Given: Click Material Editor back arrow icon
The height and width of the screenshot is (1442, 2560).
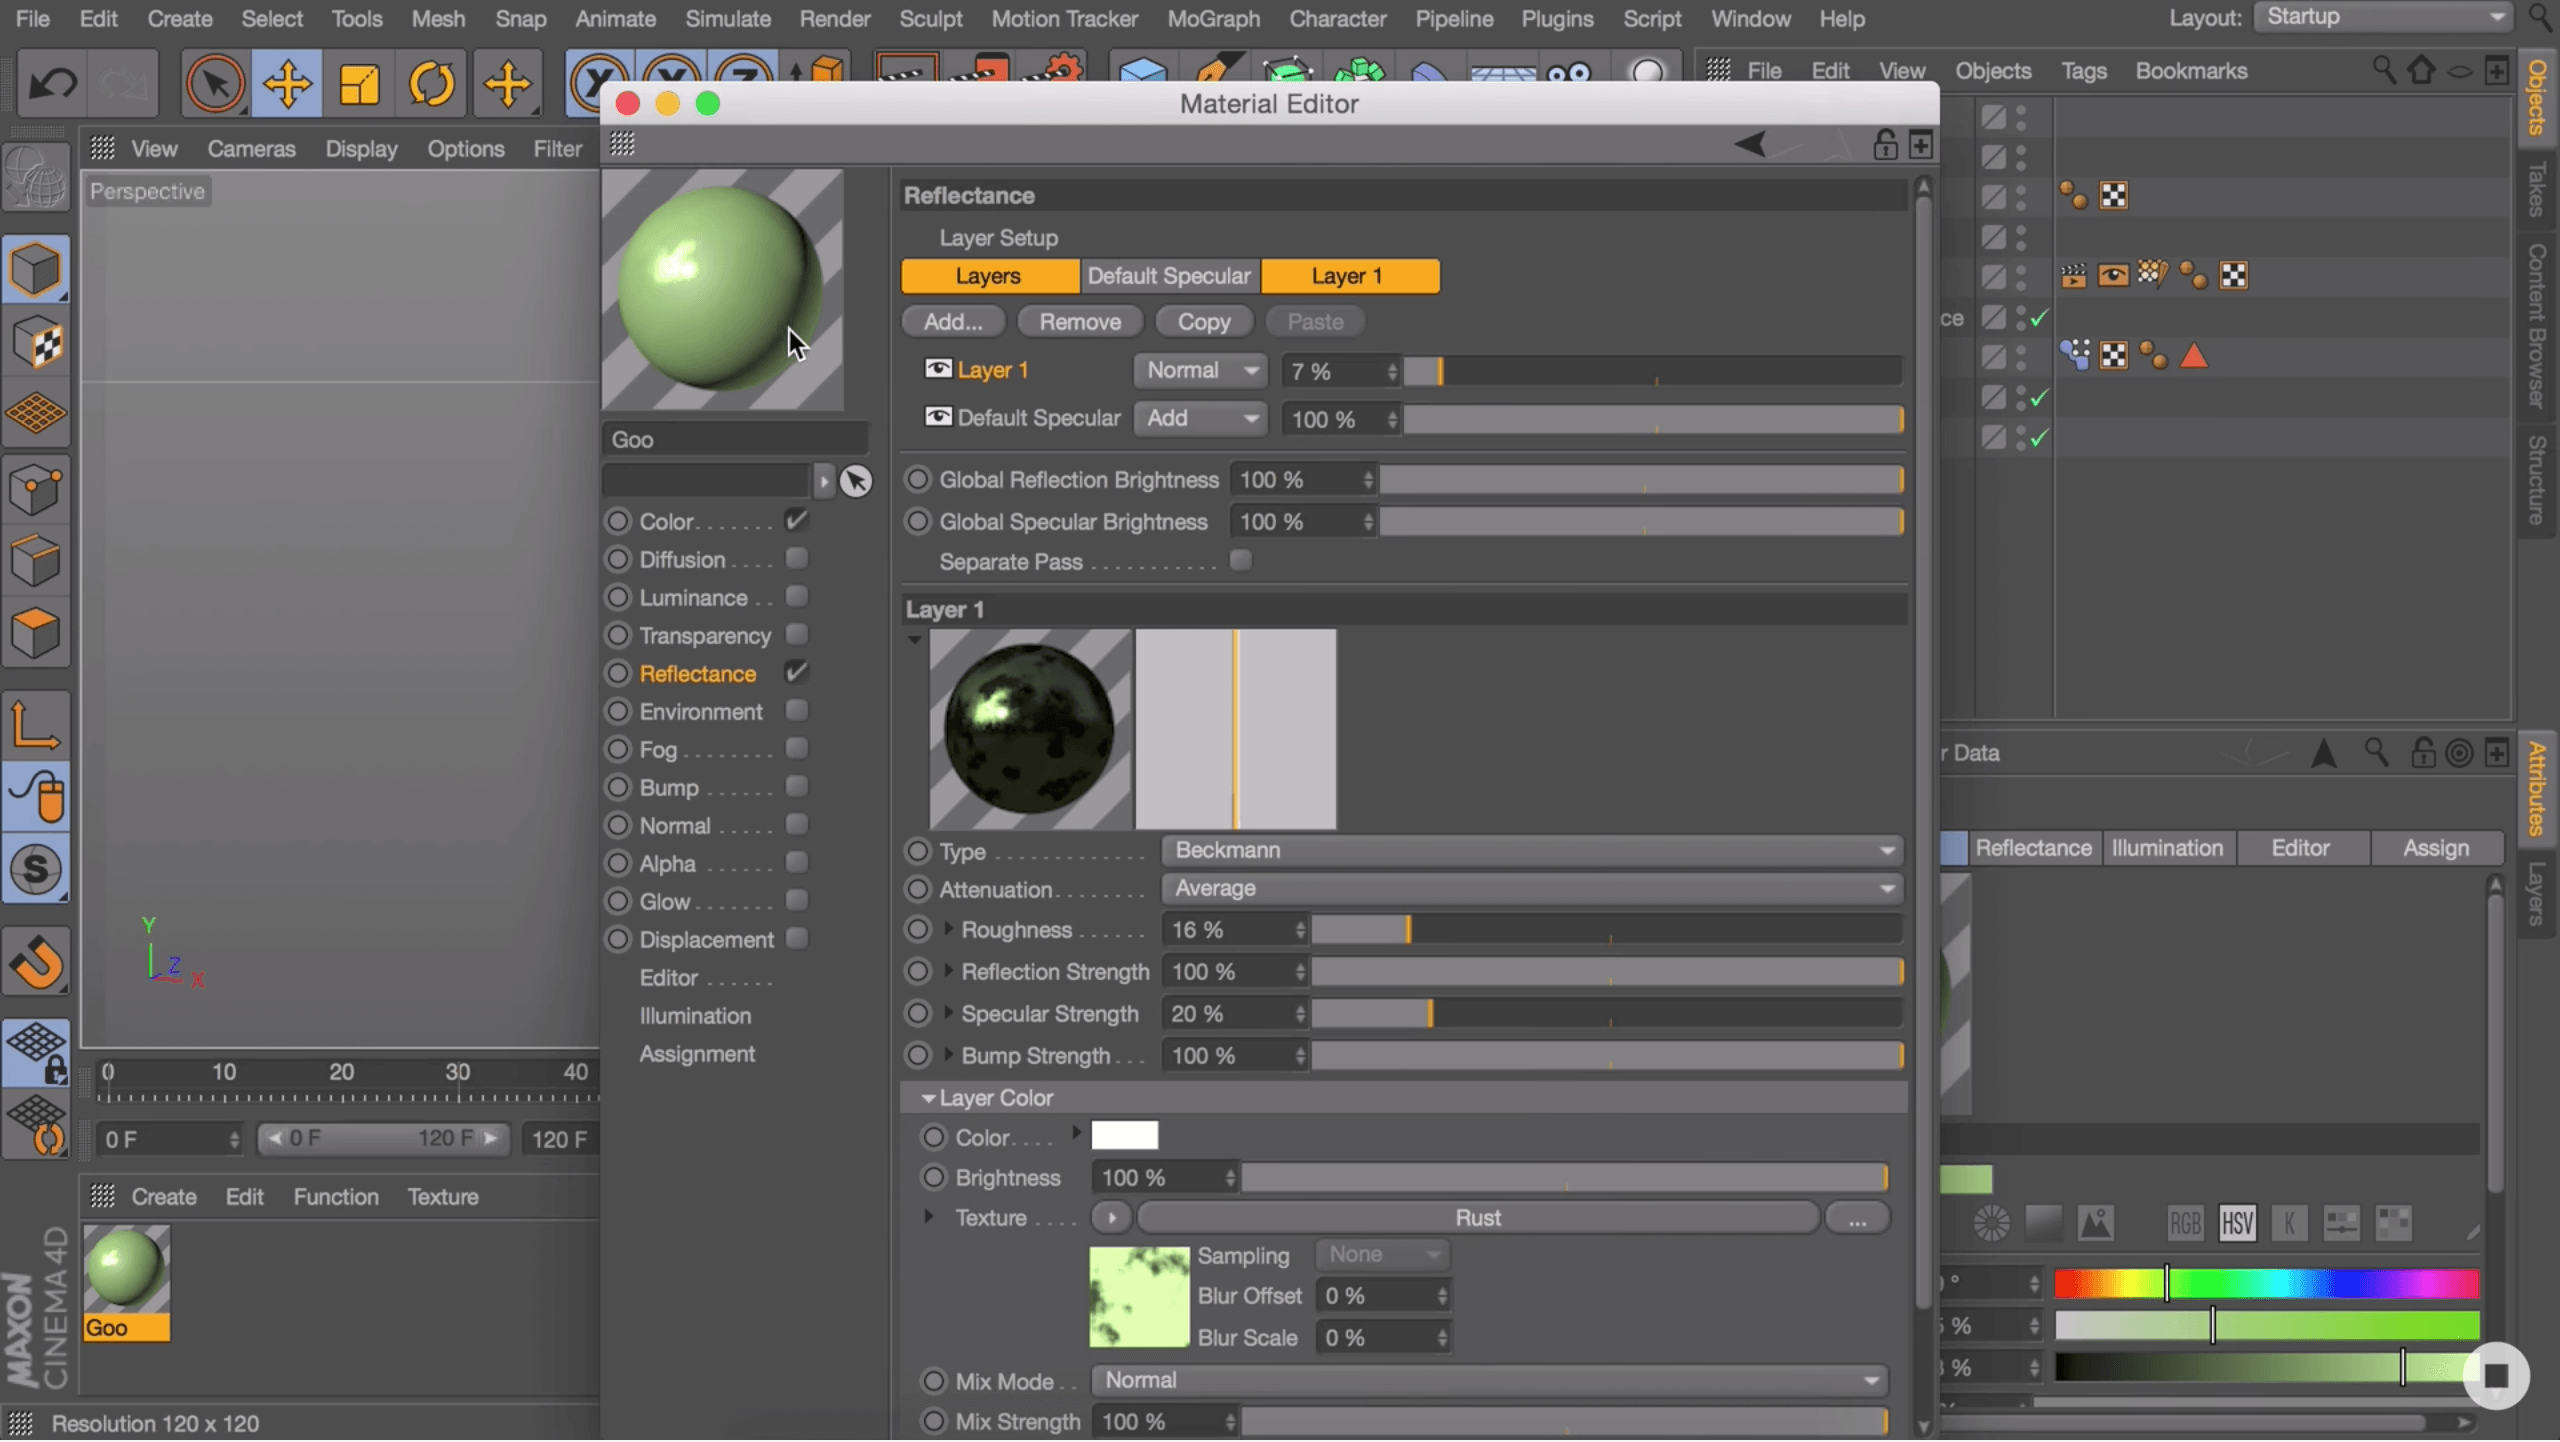Looking at the screenshot, I should (x=1750, y=145).
